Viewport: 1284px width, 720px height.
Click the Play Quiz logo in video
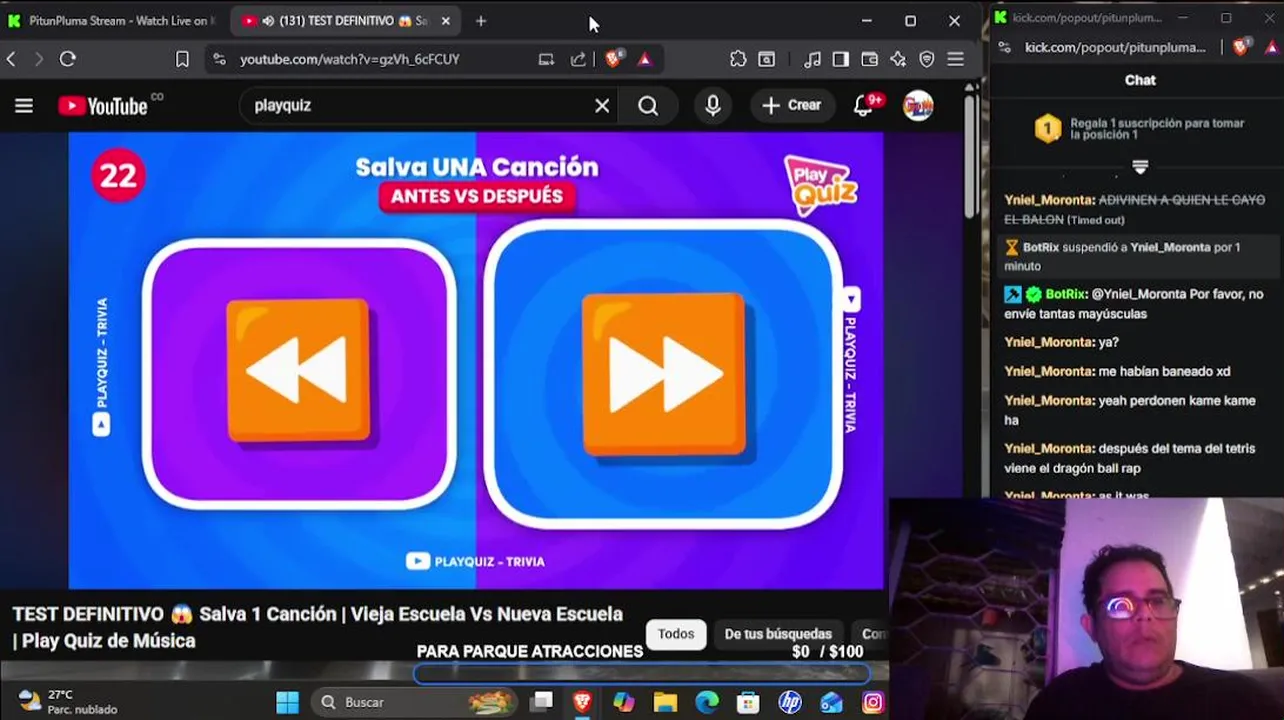click(820, 183)
